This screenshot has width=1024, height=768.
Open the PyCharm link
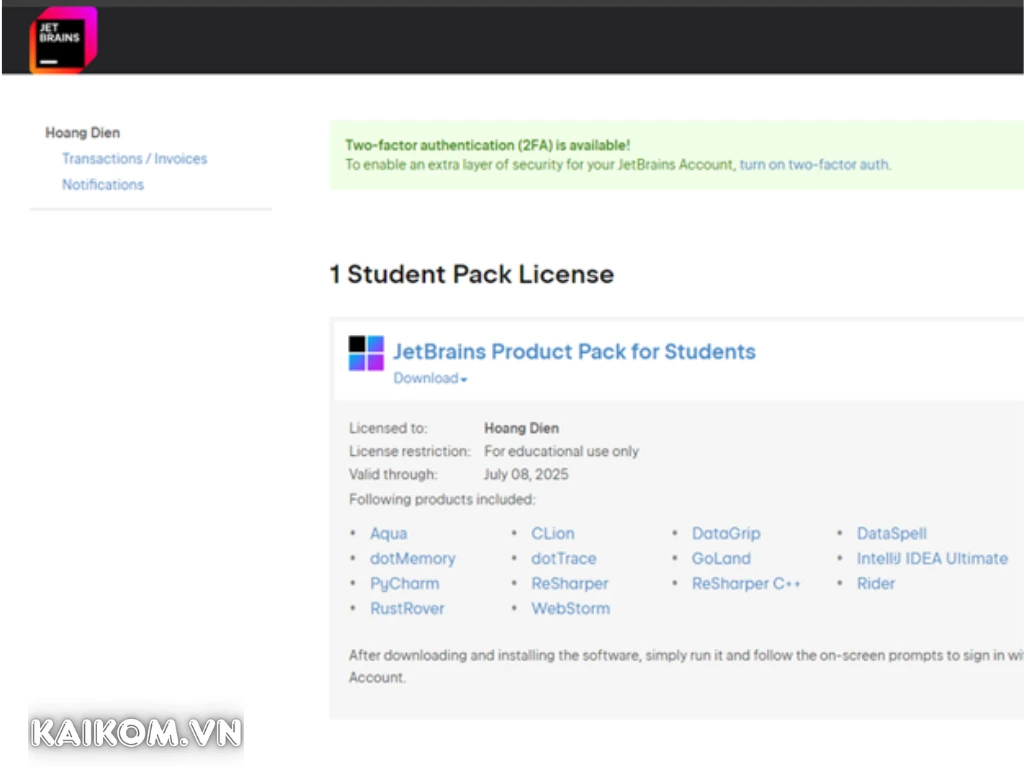(404, 584)
